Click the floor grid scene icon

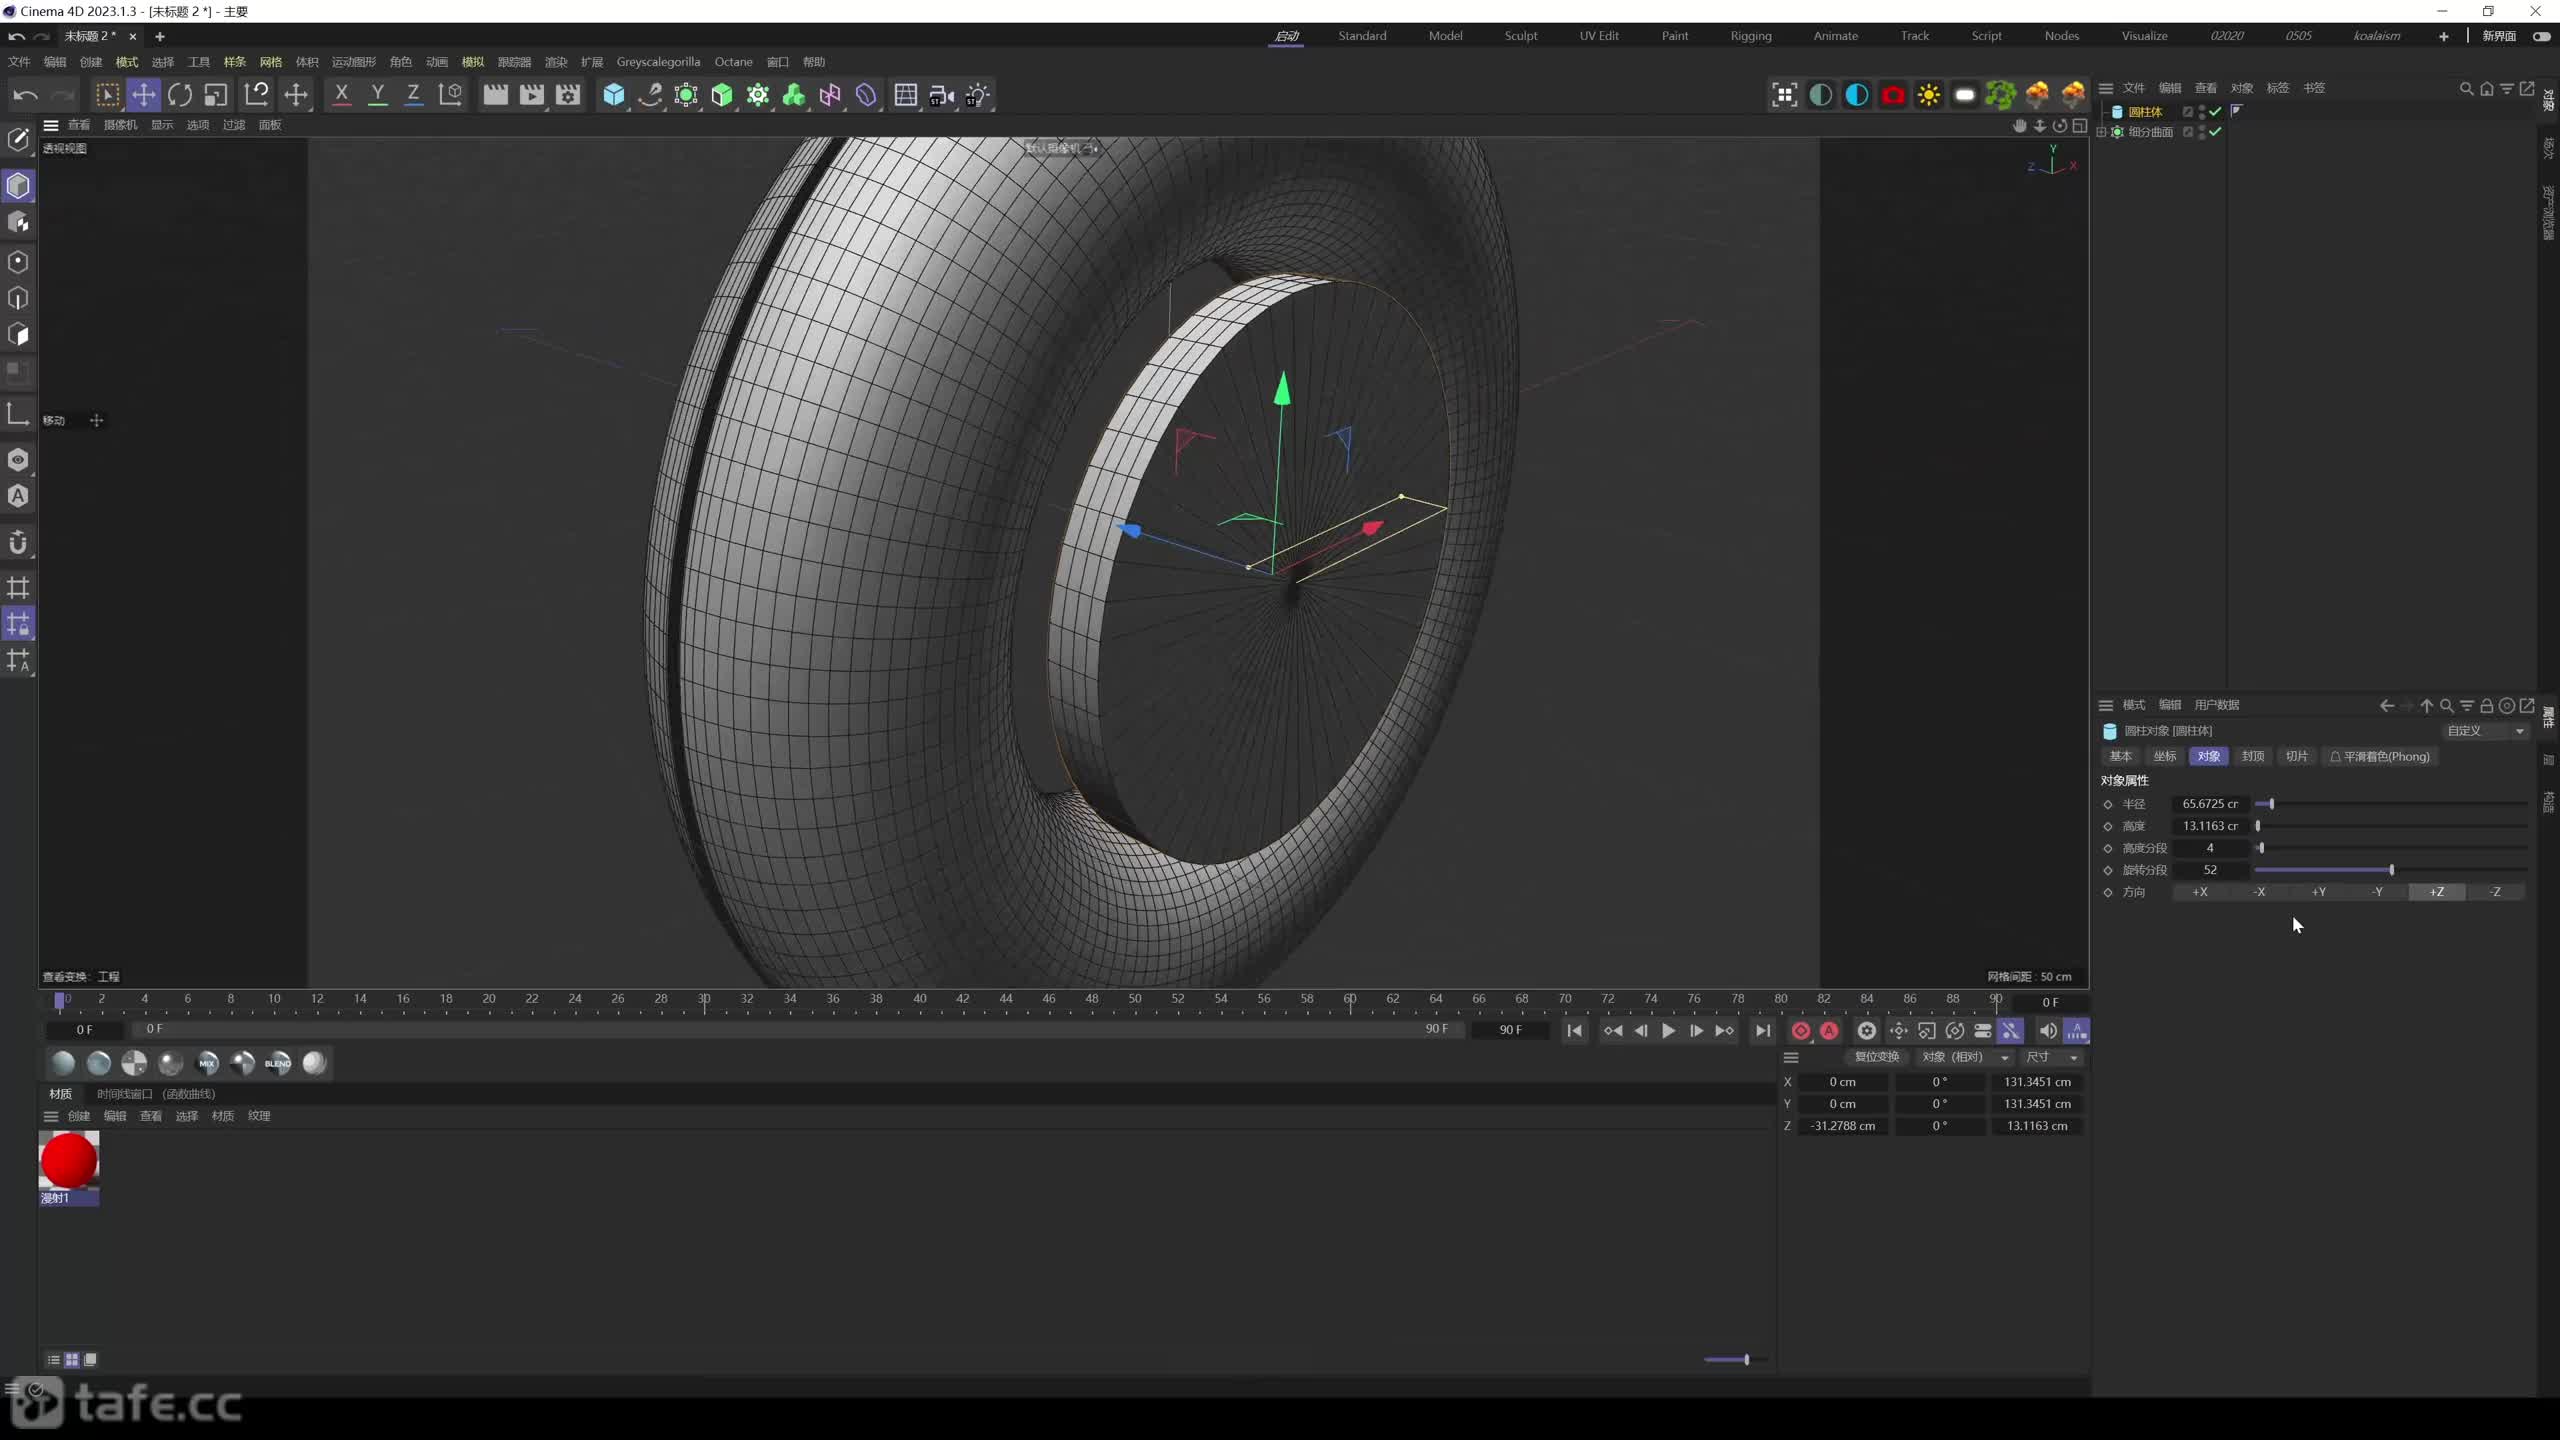point(905,95)
